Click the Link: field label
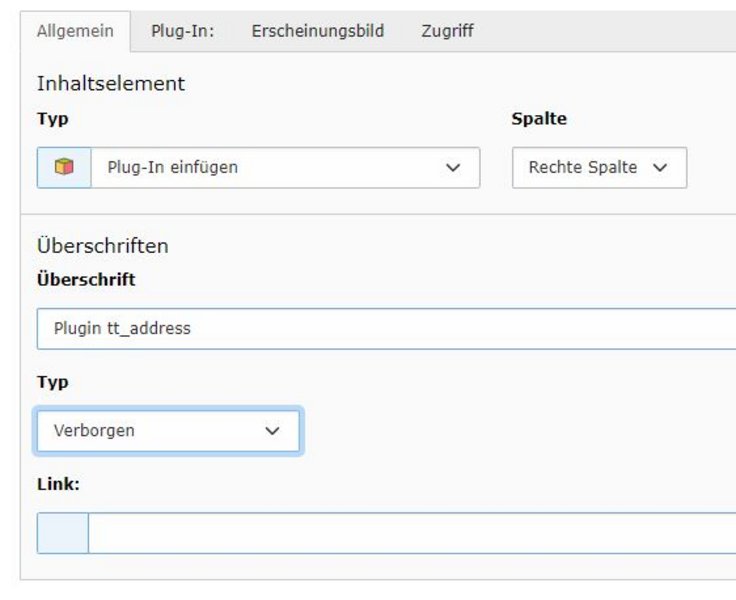 point(58,484)
